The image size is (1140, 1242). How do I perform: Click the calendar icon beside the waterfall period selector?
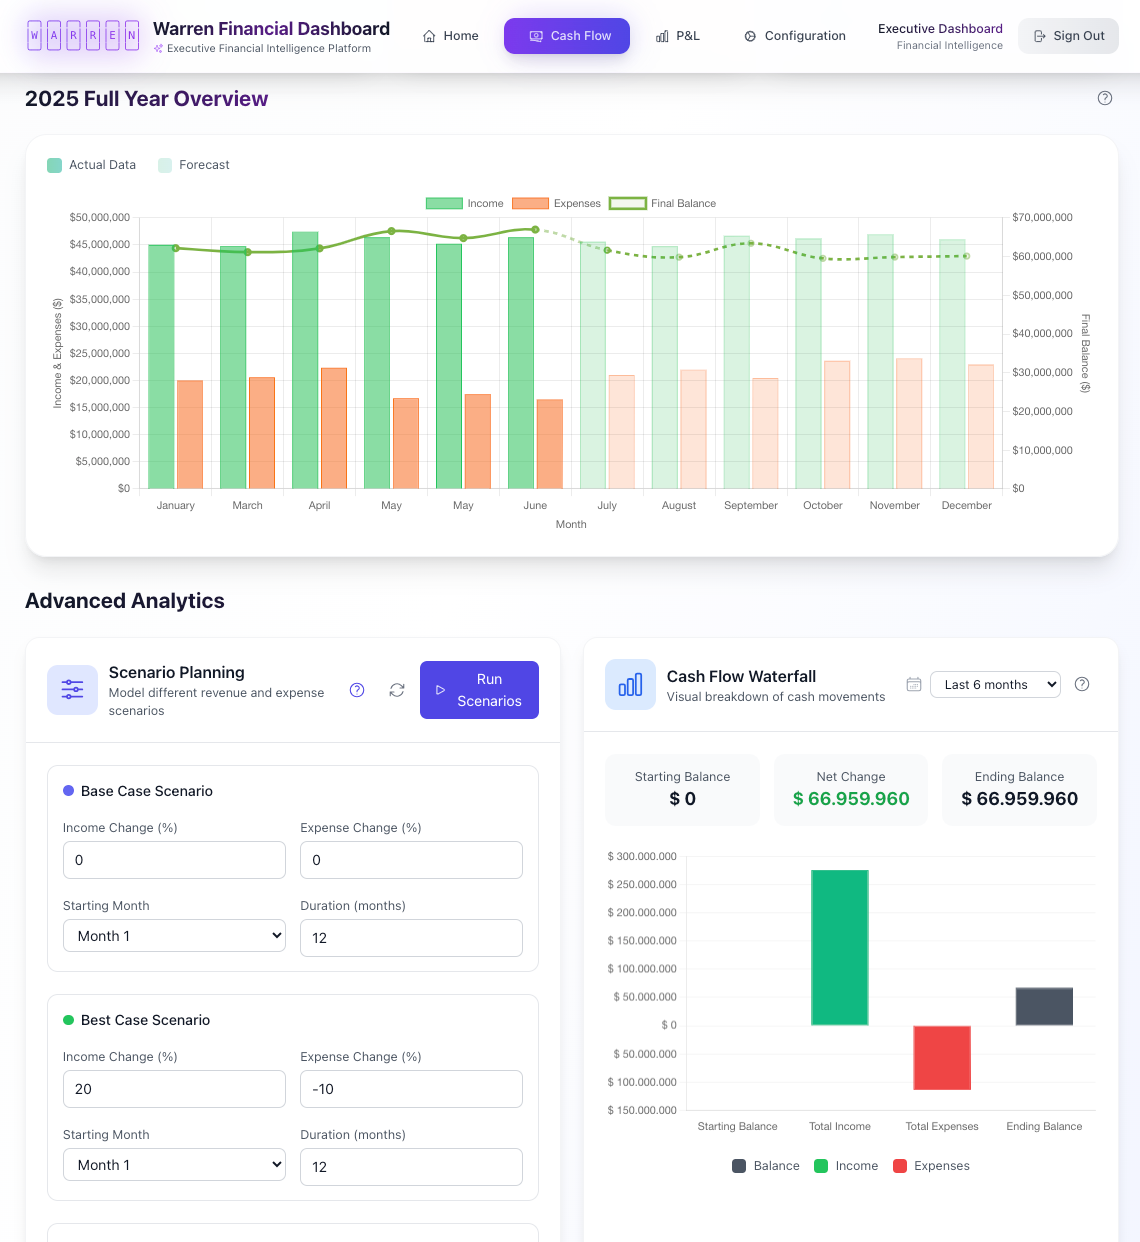[914, 684]
